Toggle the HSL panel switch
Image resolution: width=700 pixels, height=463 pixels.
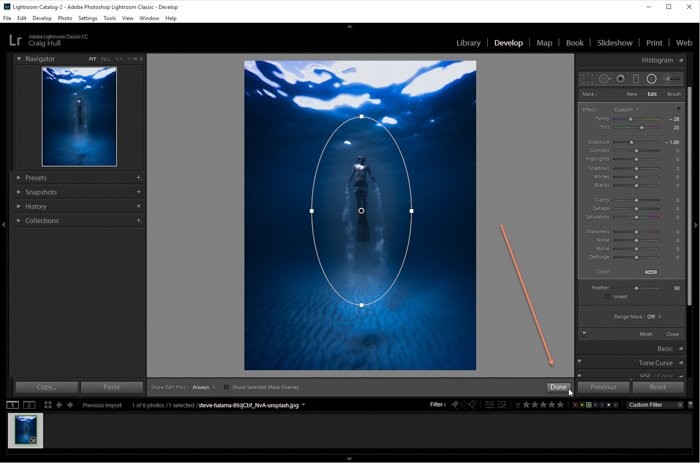pyautogui.click(x=579, y=375)
